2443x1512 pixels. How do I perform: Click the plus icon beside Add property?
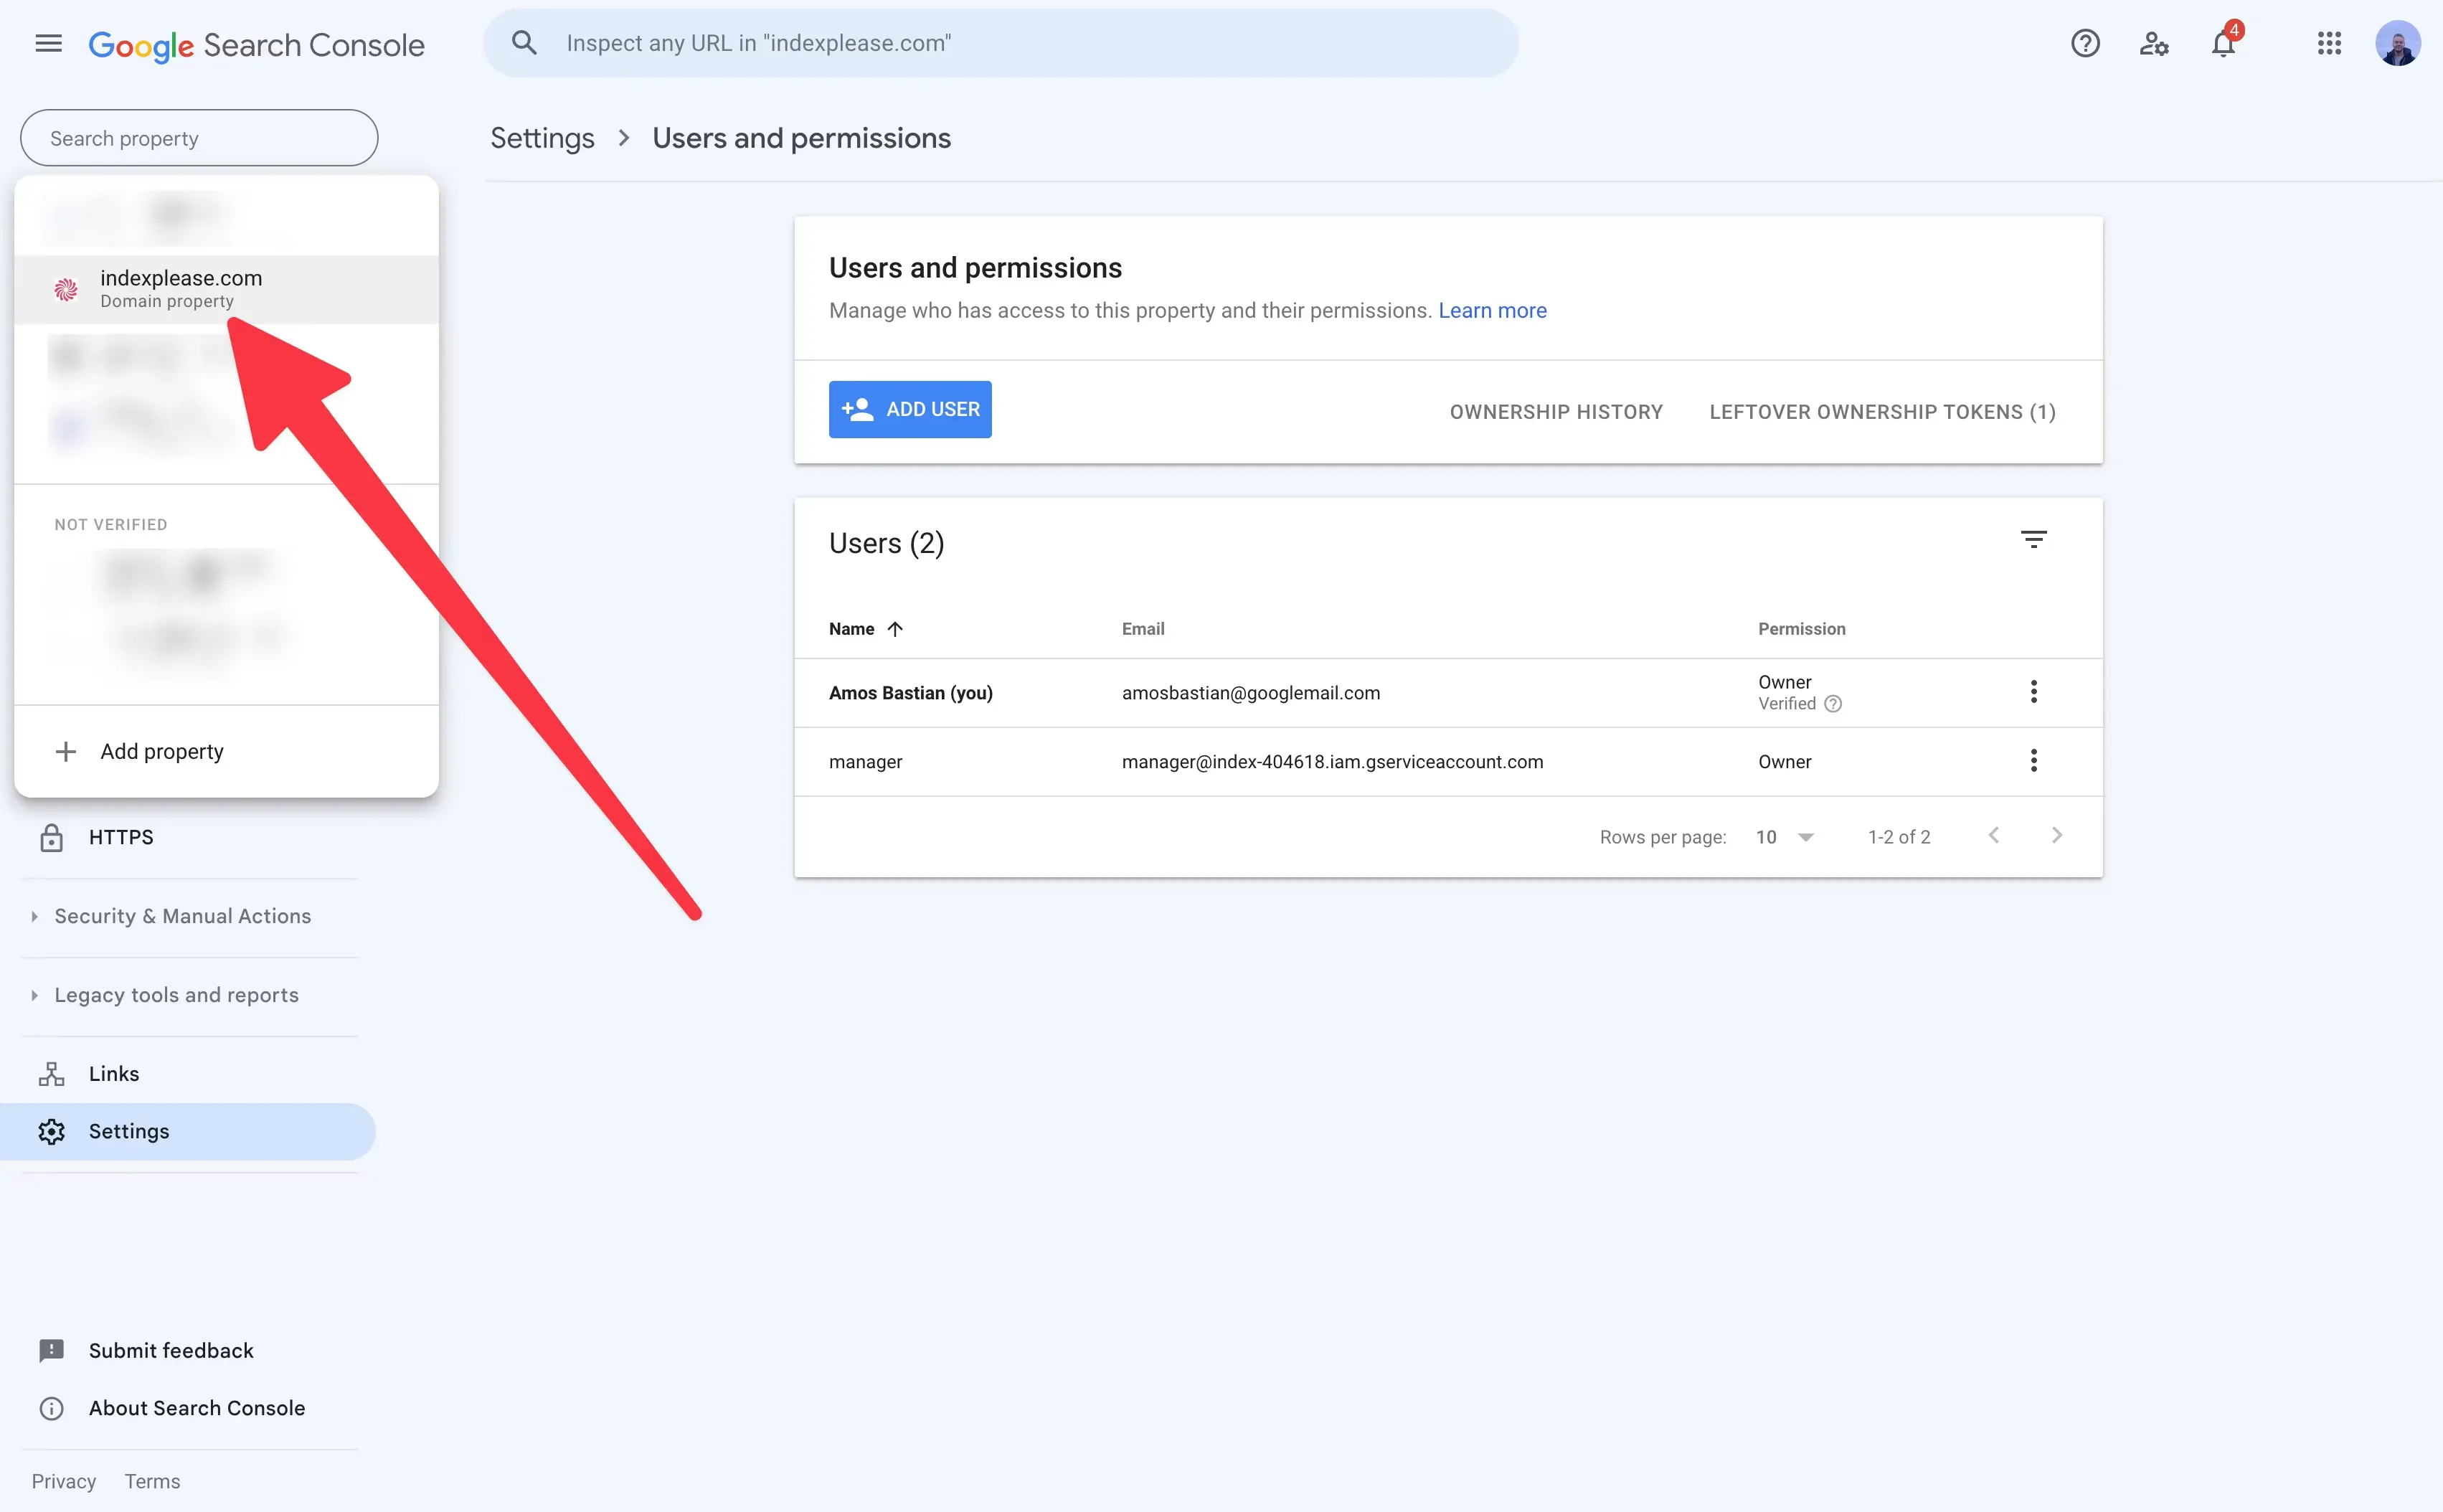[65, 751]
